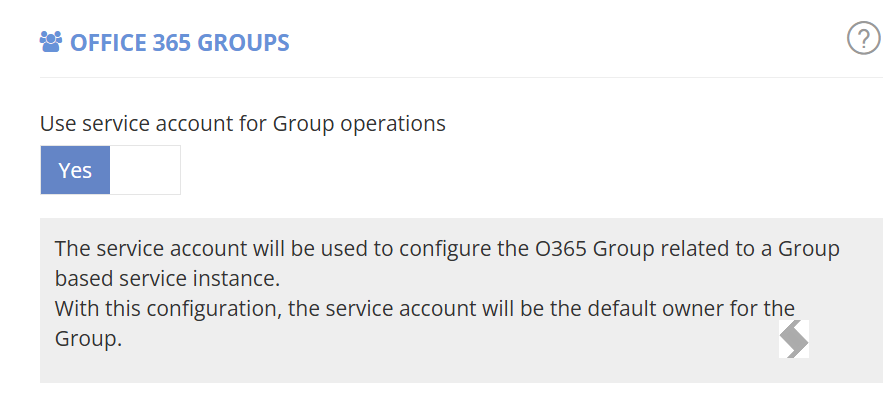Click "based service instance." in the info box
Screen dimensions: 895x393
pos(168,279)
